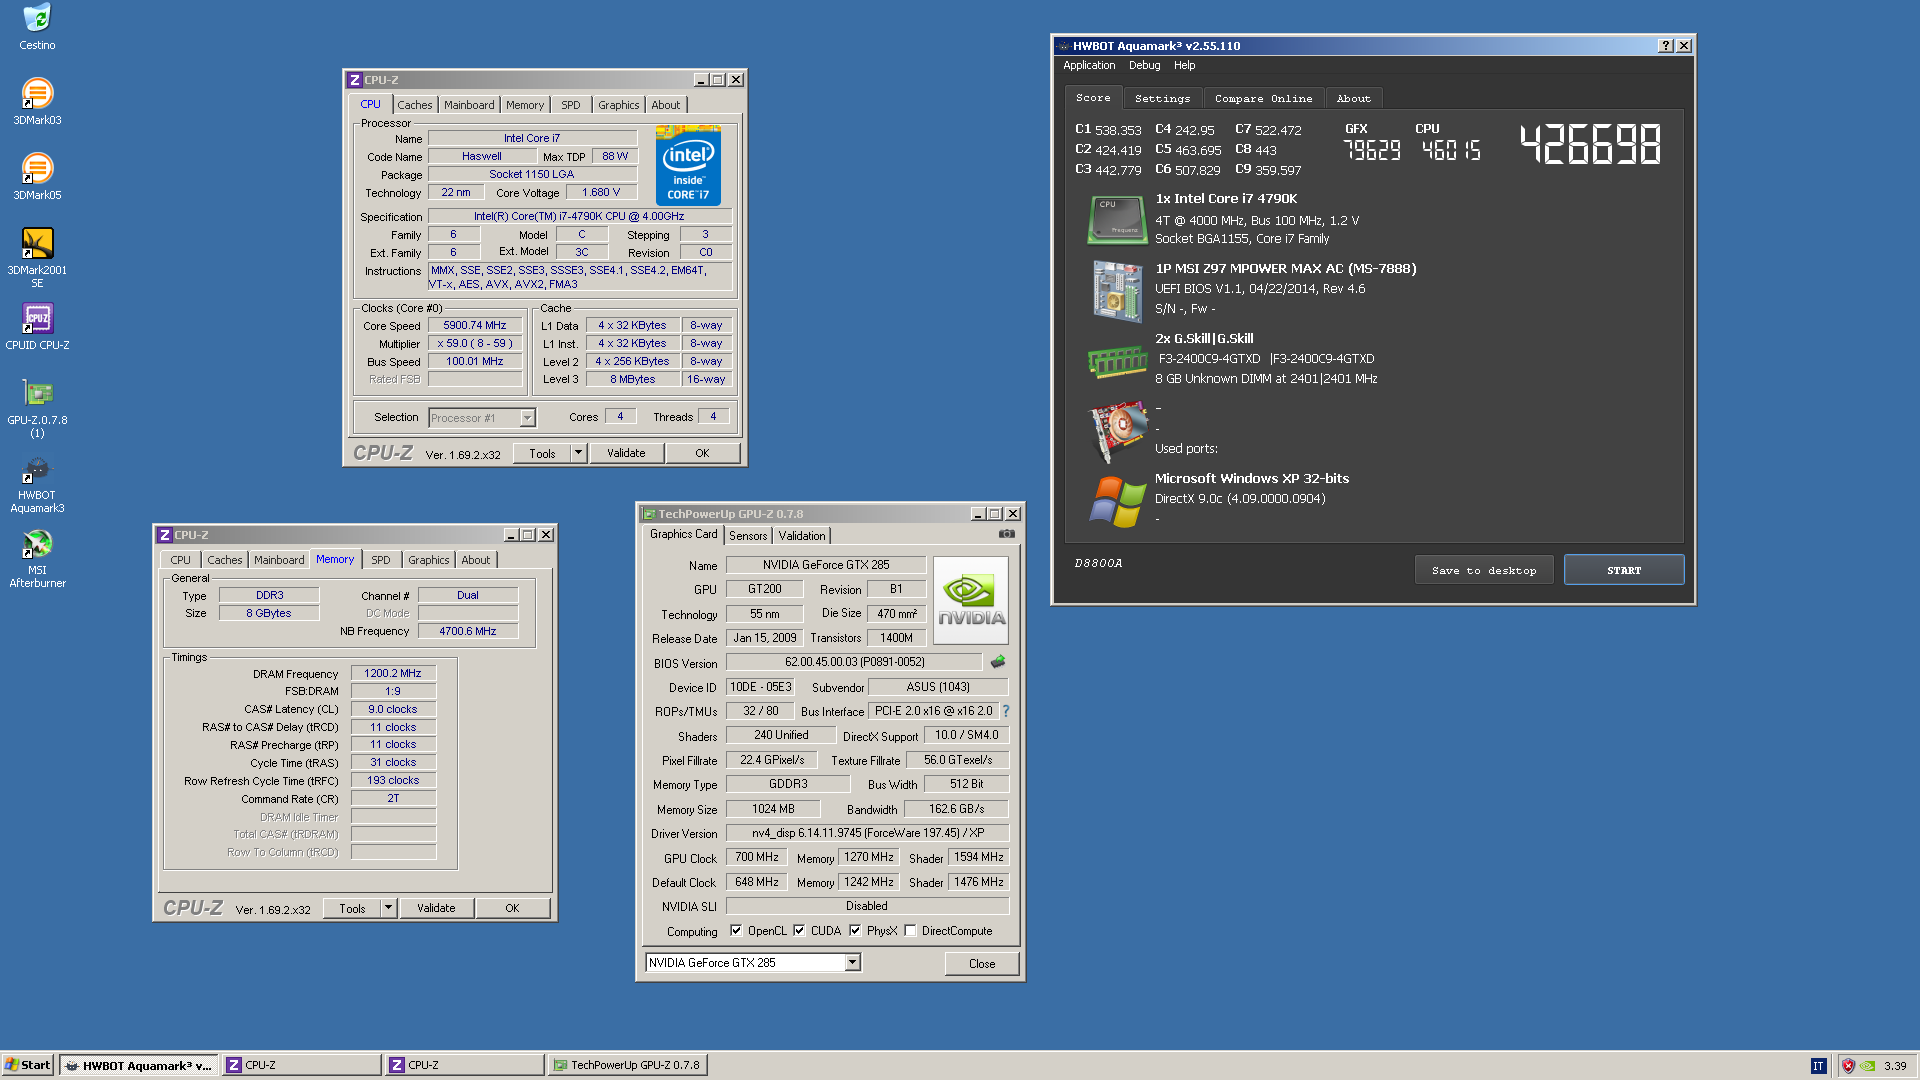Image resolution: width=1920 pixels, height=1080 pixels.
Task: Click the CPU chip icon in Aquamark
Action: 1117,220
